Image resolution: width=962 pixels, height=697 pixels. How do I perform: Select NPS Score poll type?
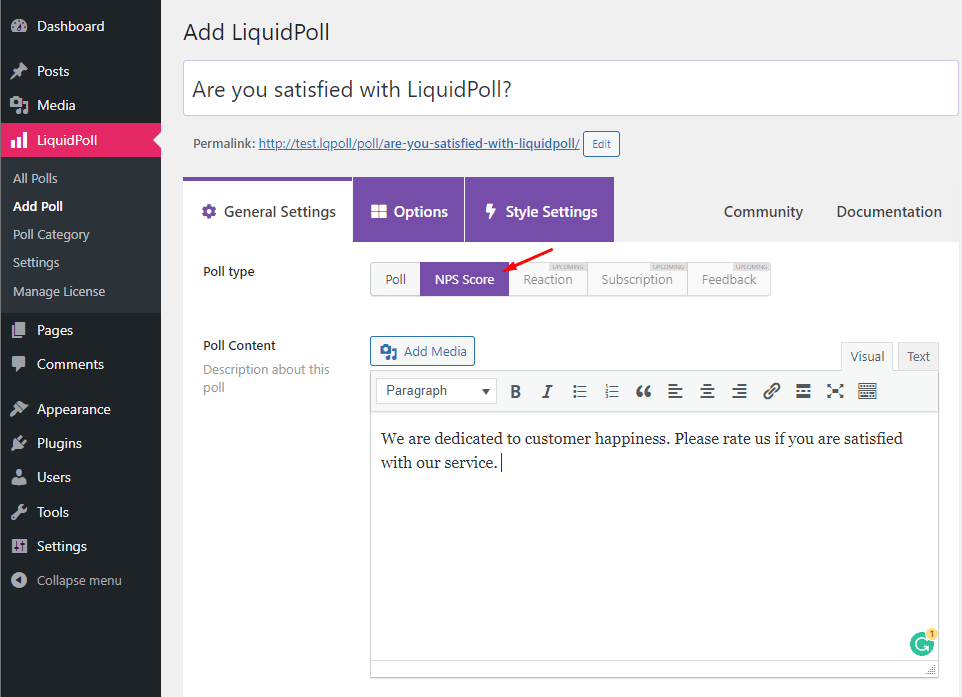[464, 279]
